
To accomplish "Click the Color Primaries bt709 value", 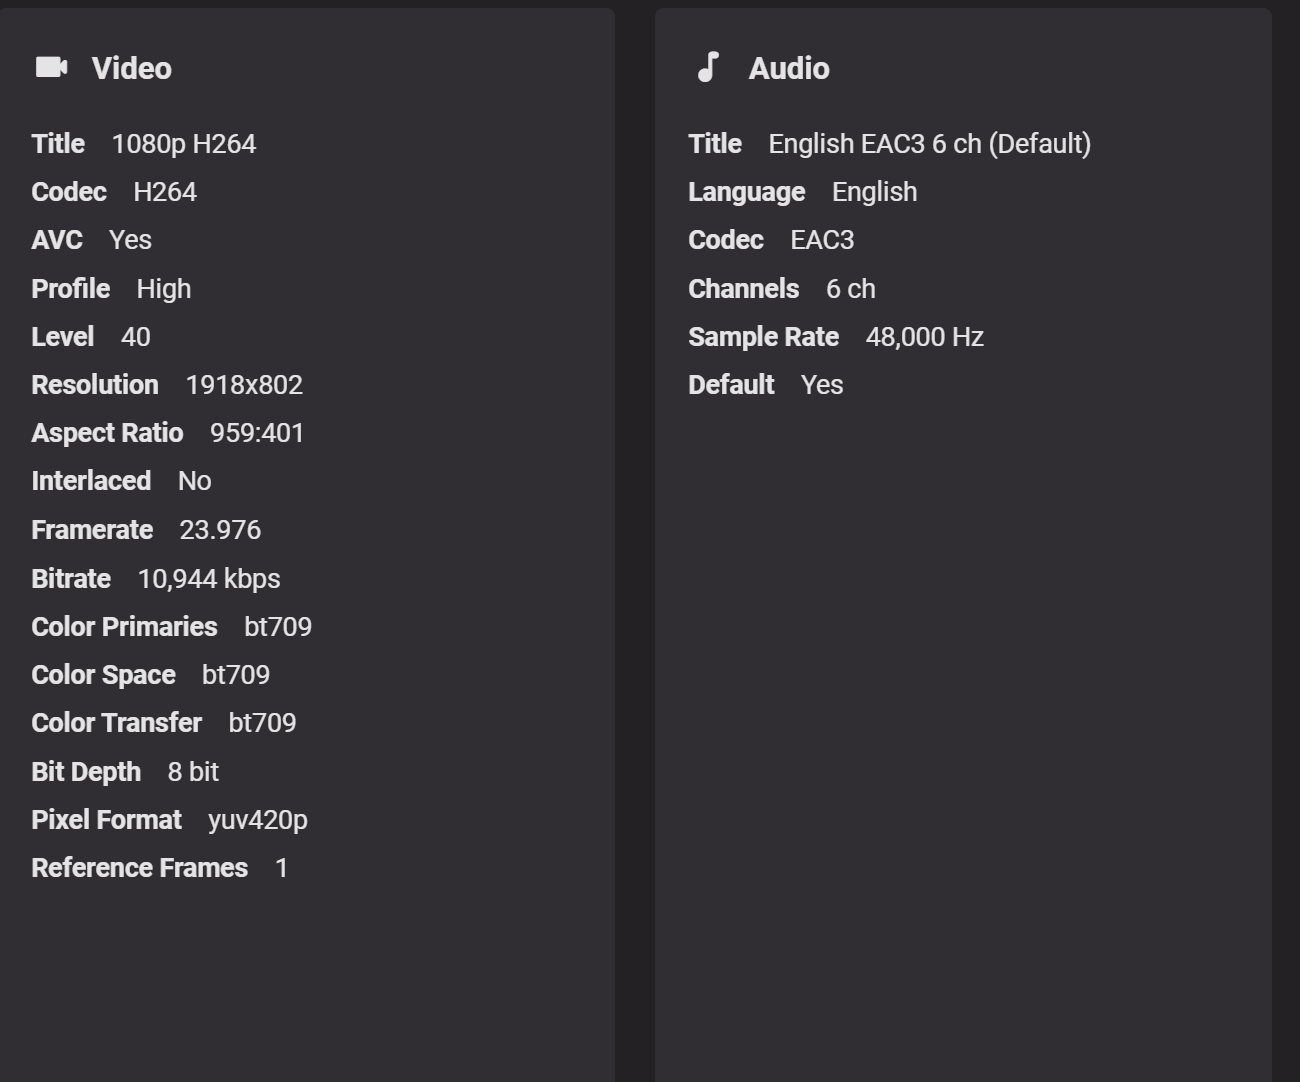I will 278,627.
